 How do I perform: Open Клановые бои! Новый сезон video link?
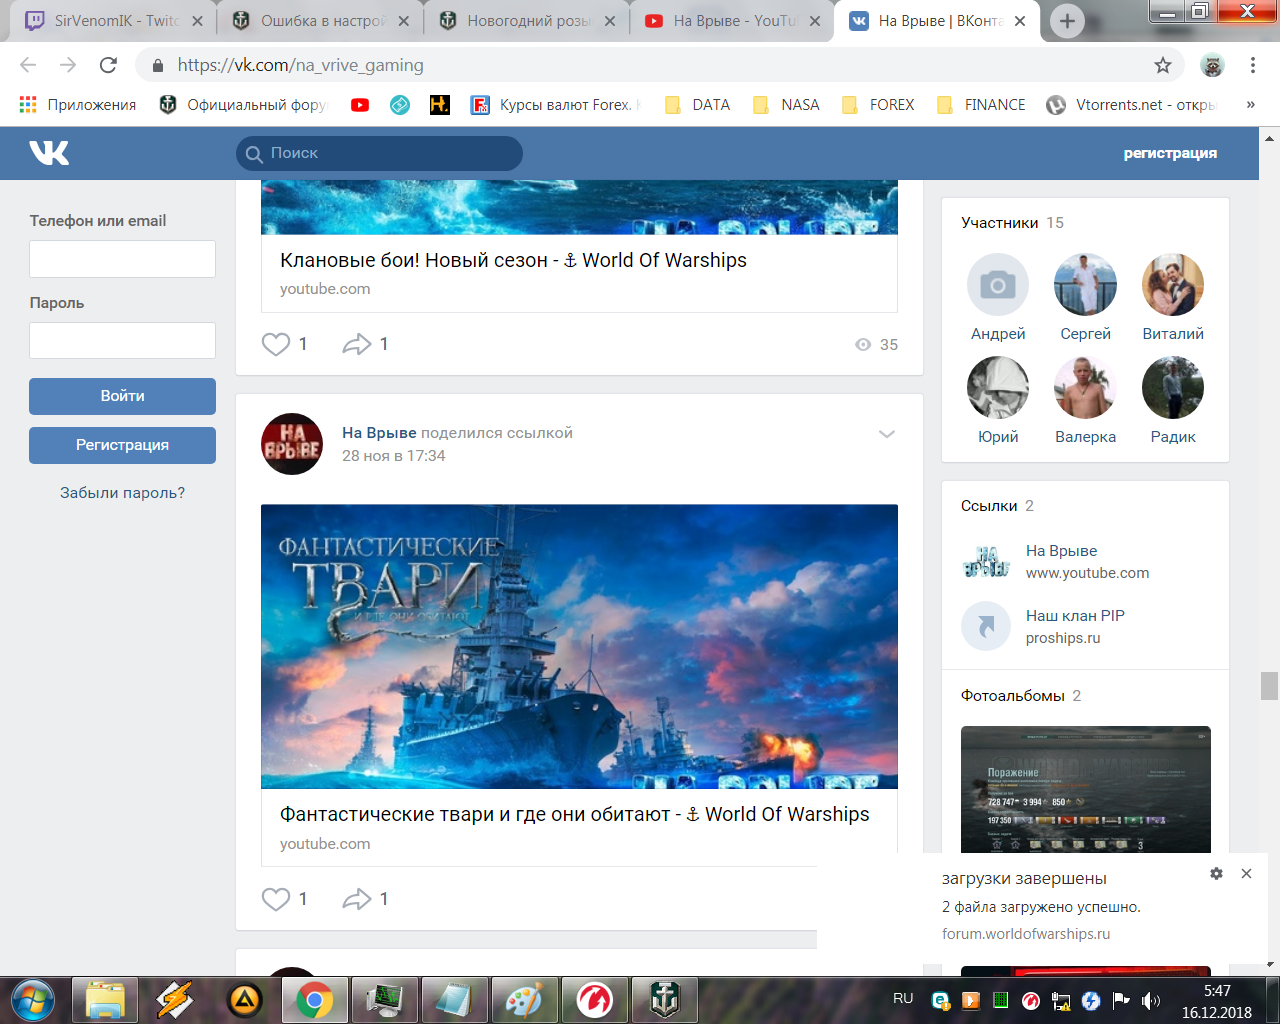pos(513,260)
